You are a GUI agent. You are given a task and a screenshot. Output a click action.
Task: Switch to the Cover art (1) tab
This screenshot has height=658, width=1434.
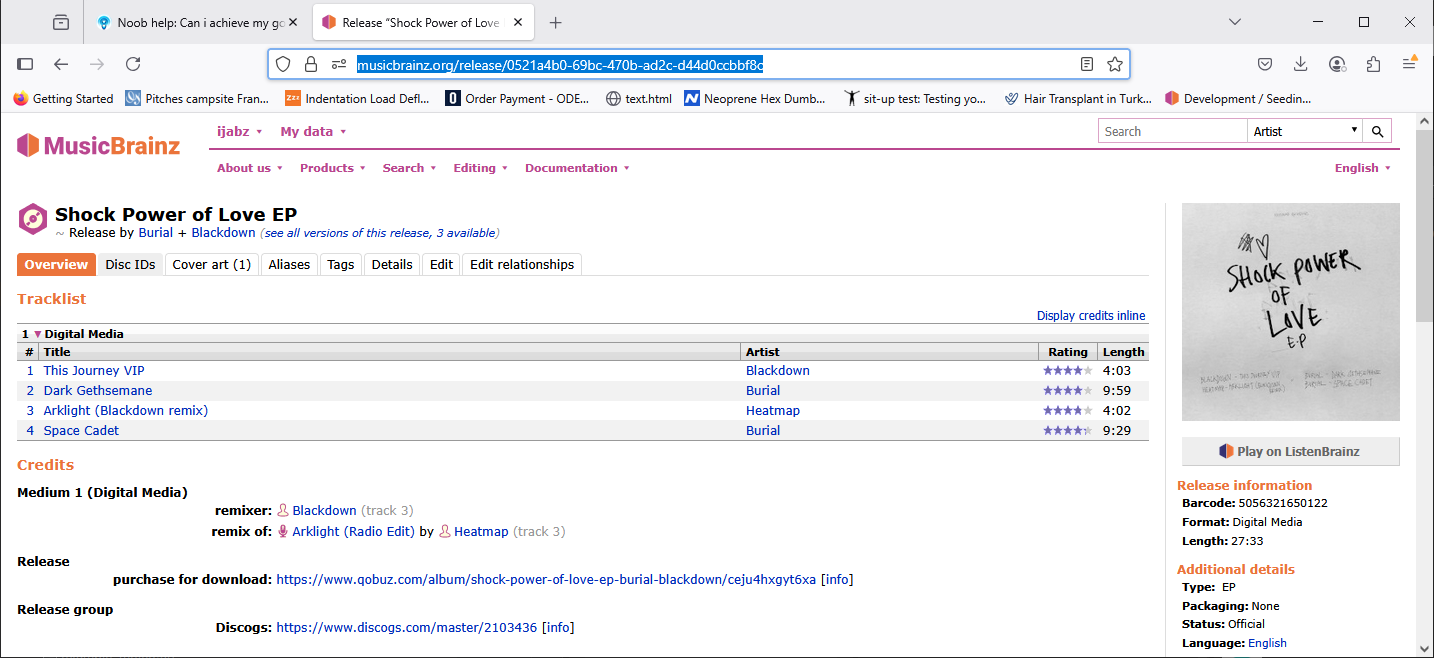[x=212, y=264]
